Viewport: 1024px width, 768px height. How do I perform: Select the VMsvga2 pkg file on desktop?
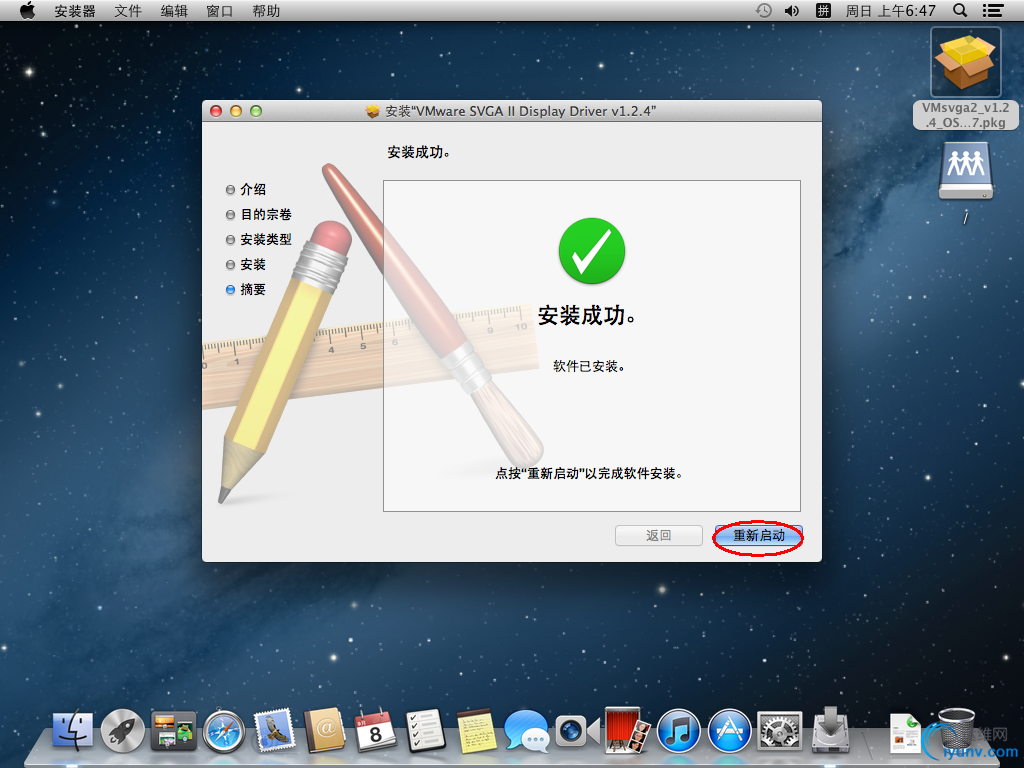tap(965, 78)
